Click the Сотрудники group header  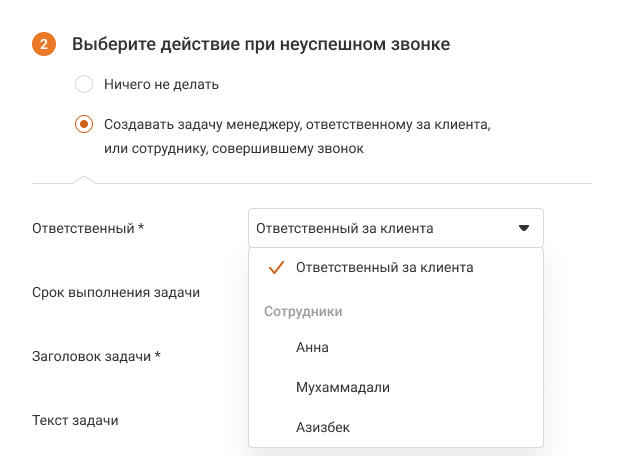click(x=303, y=311)
